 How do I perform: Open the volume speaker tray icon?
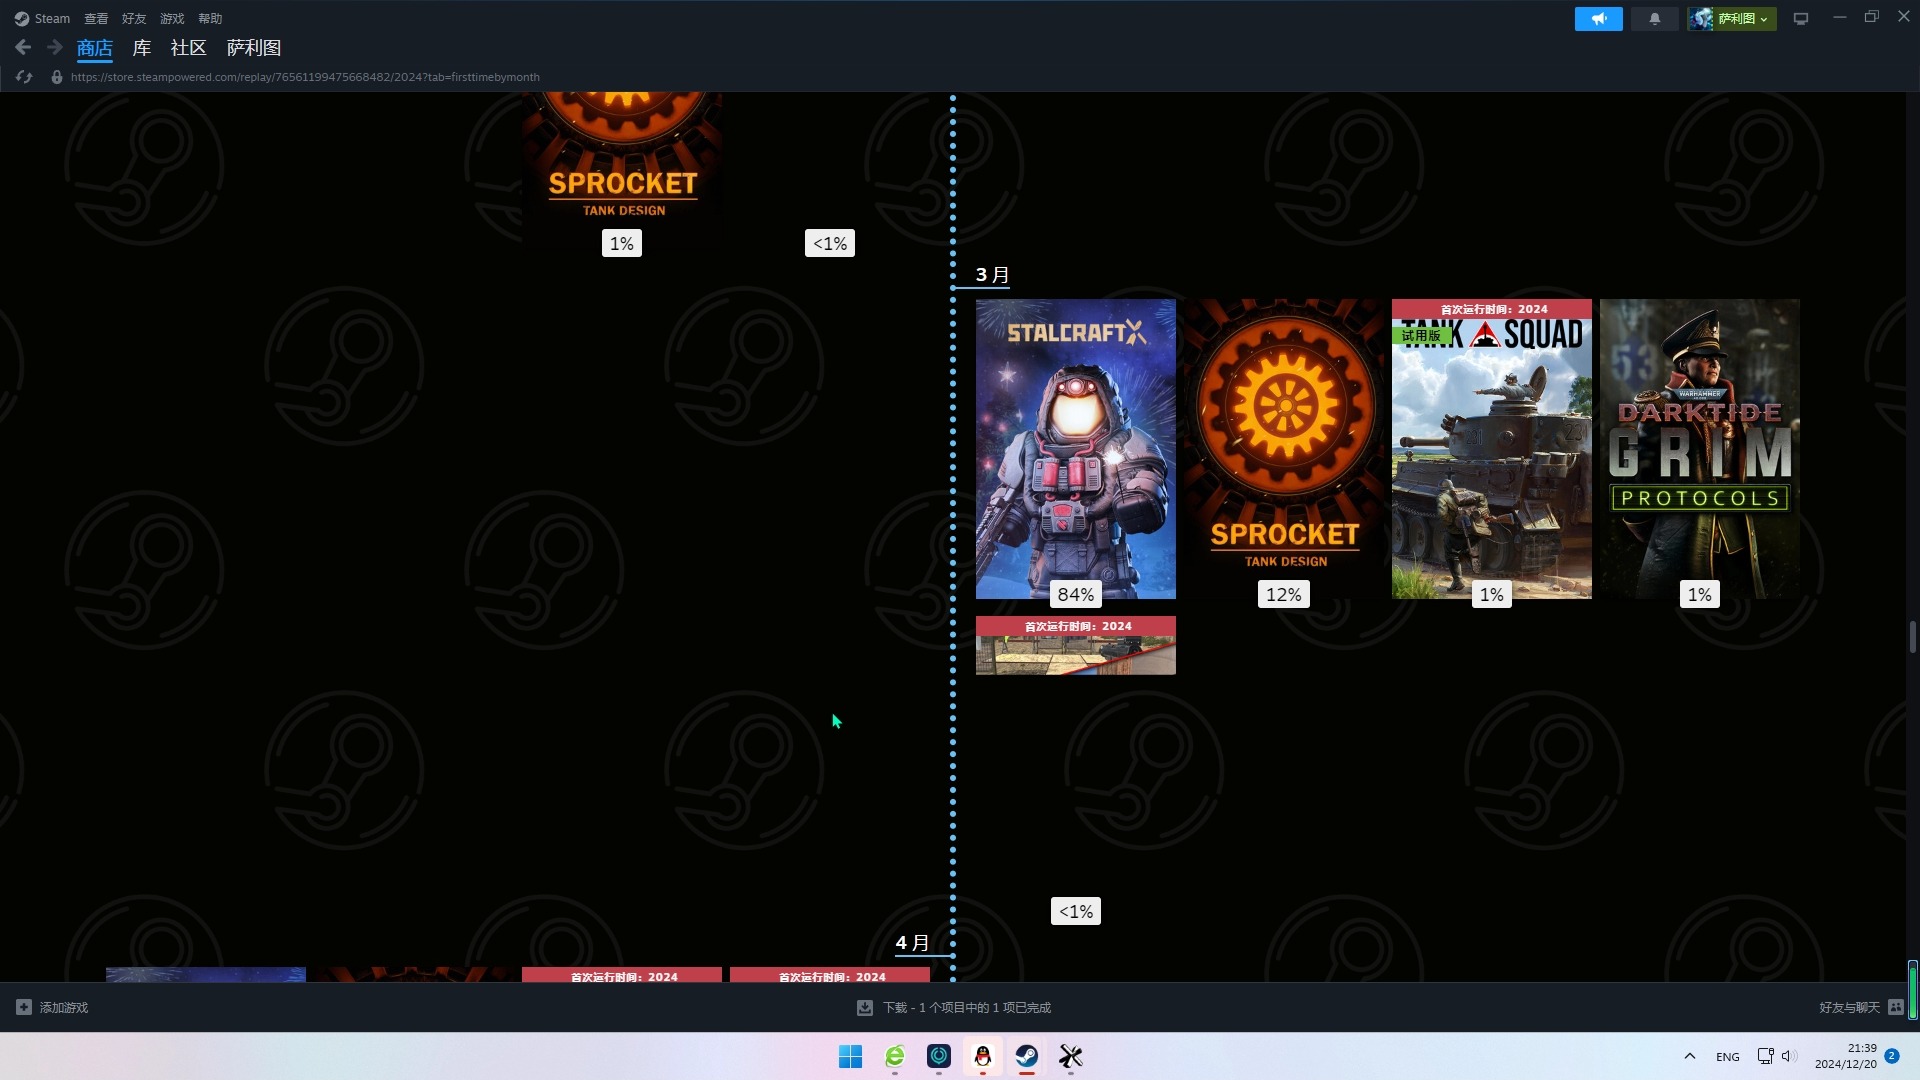pyautogui.click(x=1789, y=1056)
